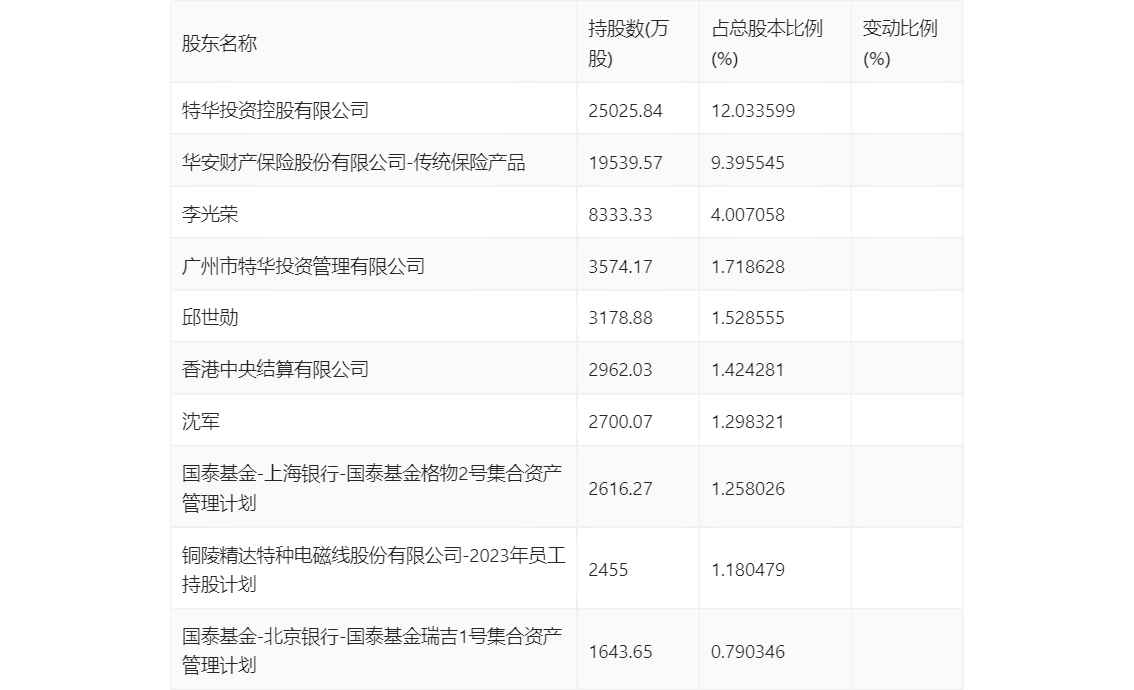
Task: Click the ratio 1.718628
Action: 748,267
